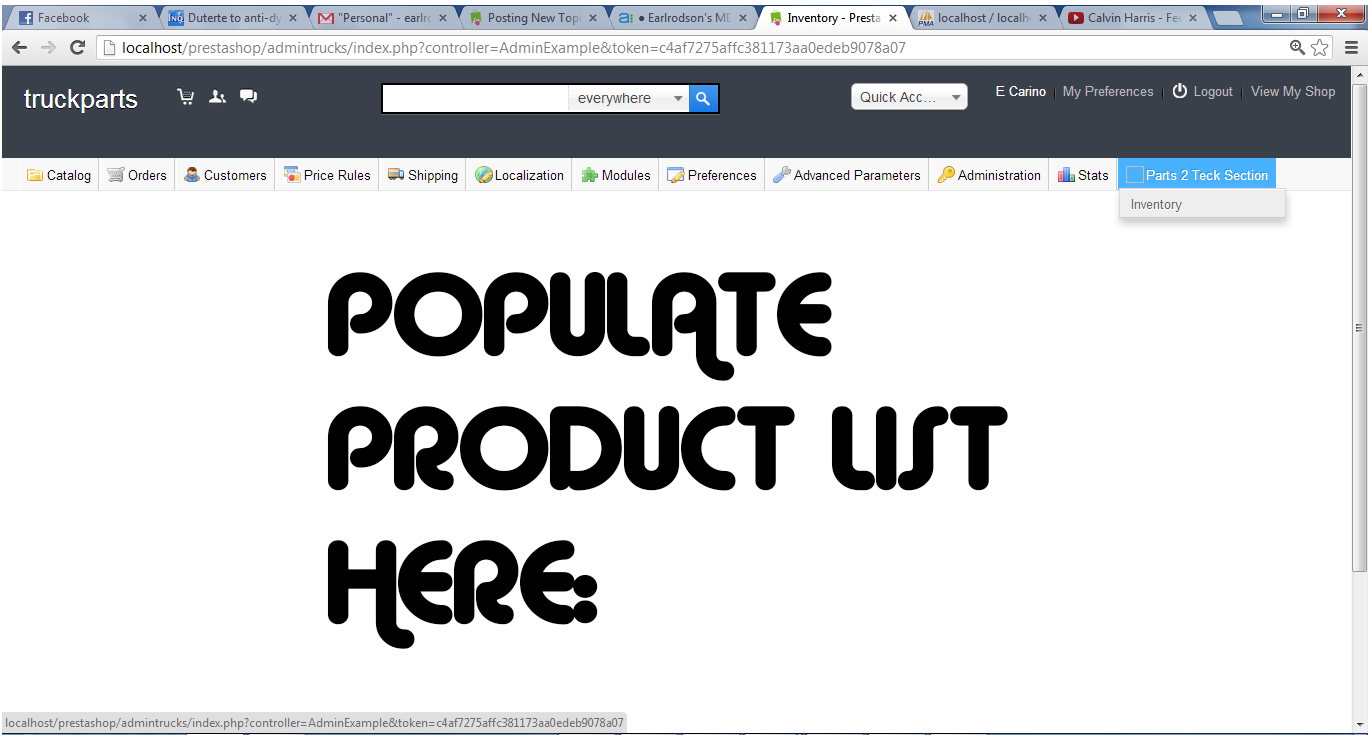
Task: Close the Posting New Topic tab
Action: (x=594, y=18)
